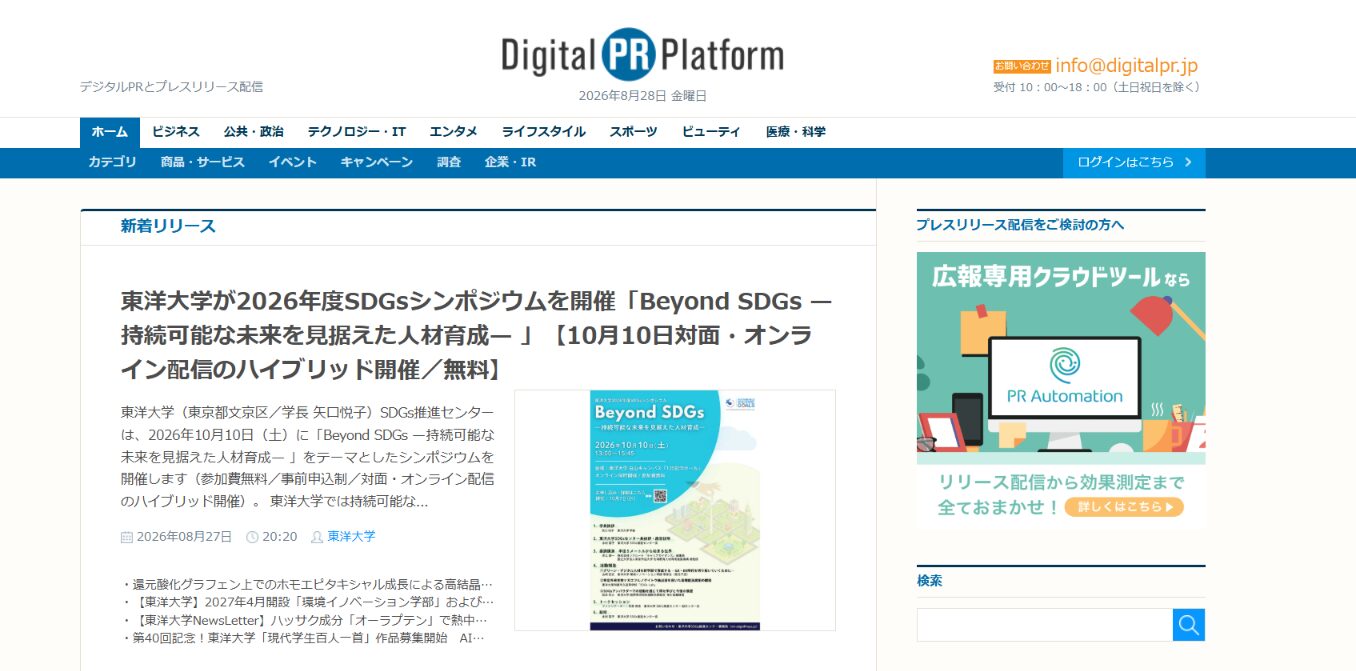This screenshot has width=1356, height=671.
Task: Open the ホーム menu tab
Action: coord(110,132)
